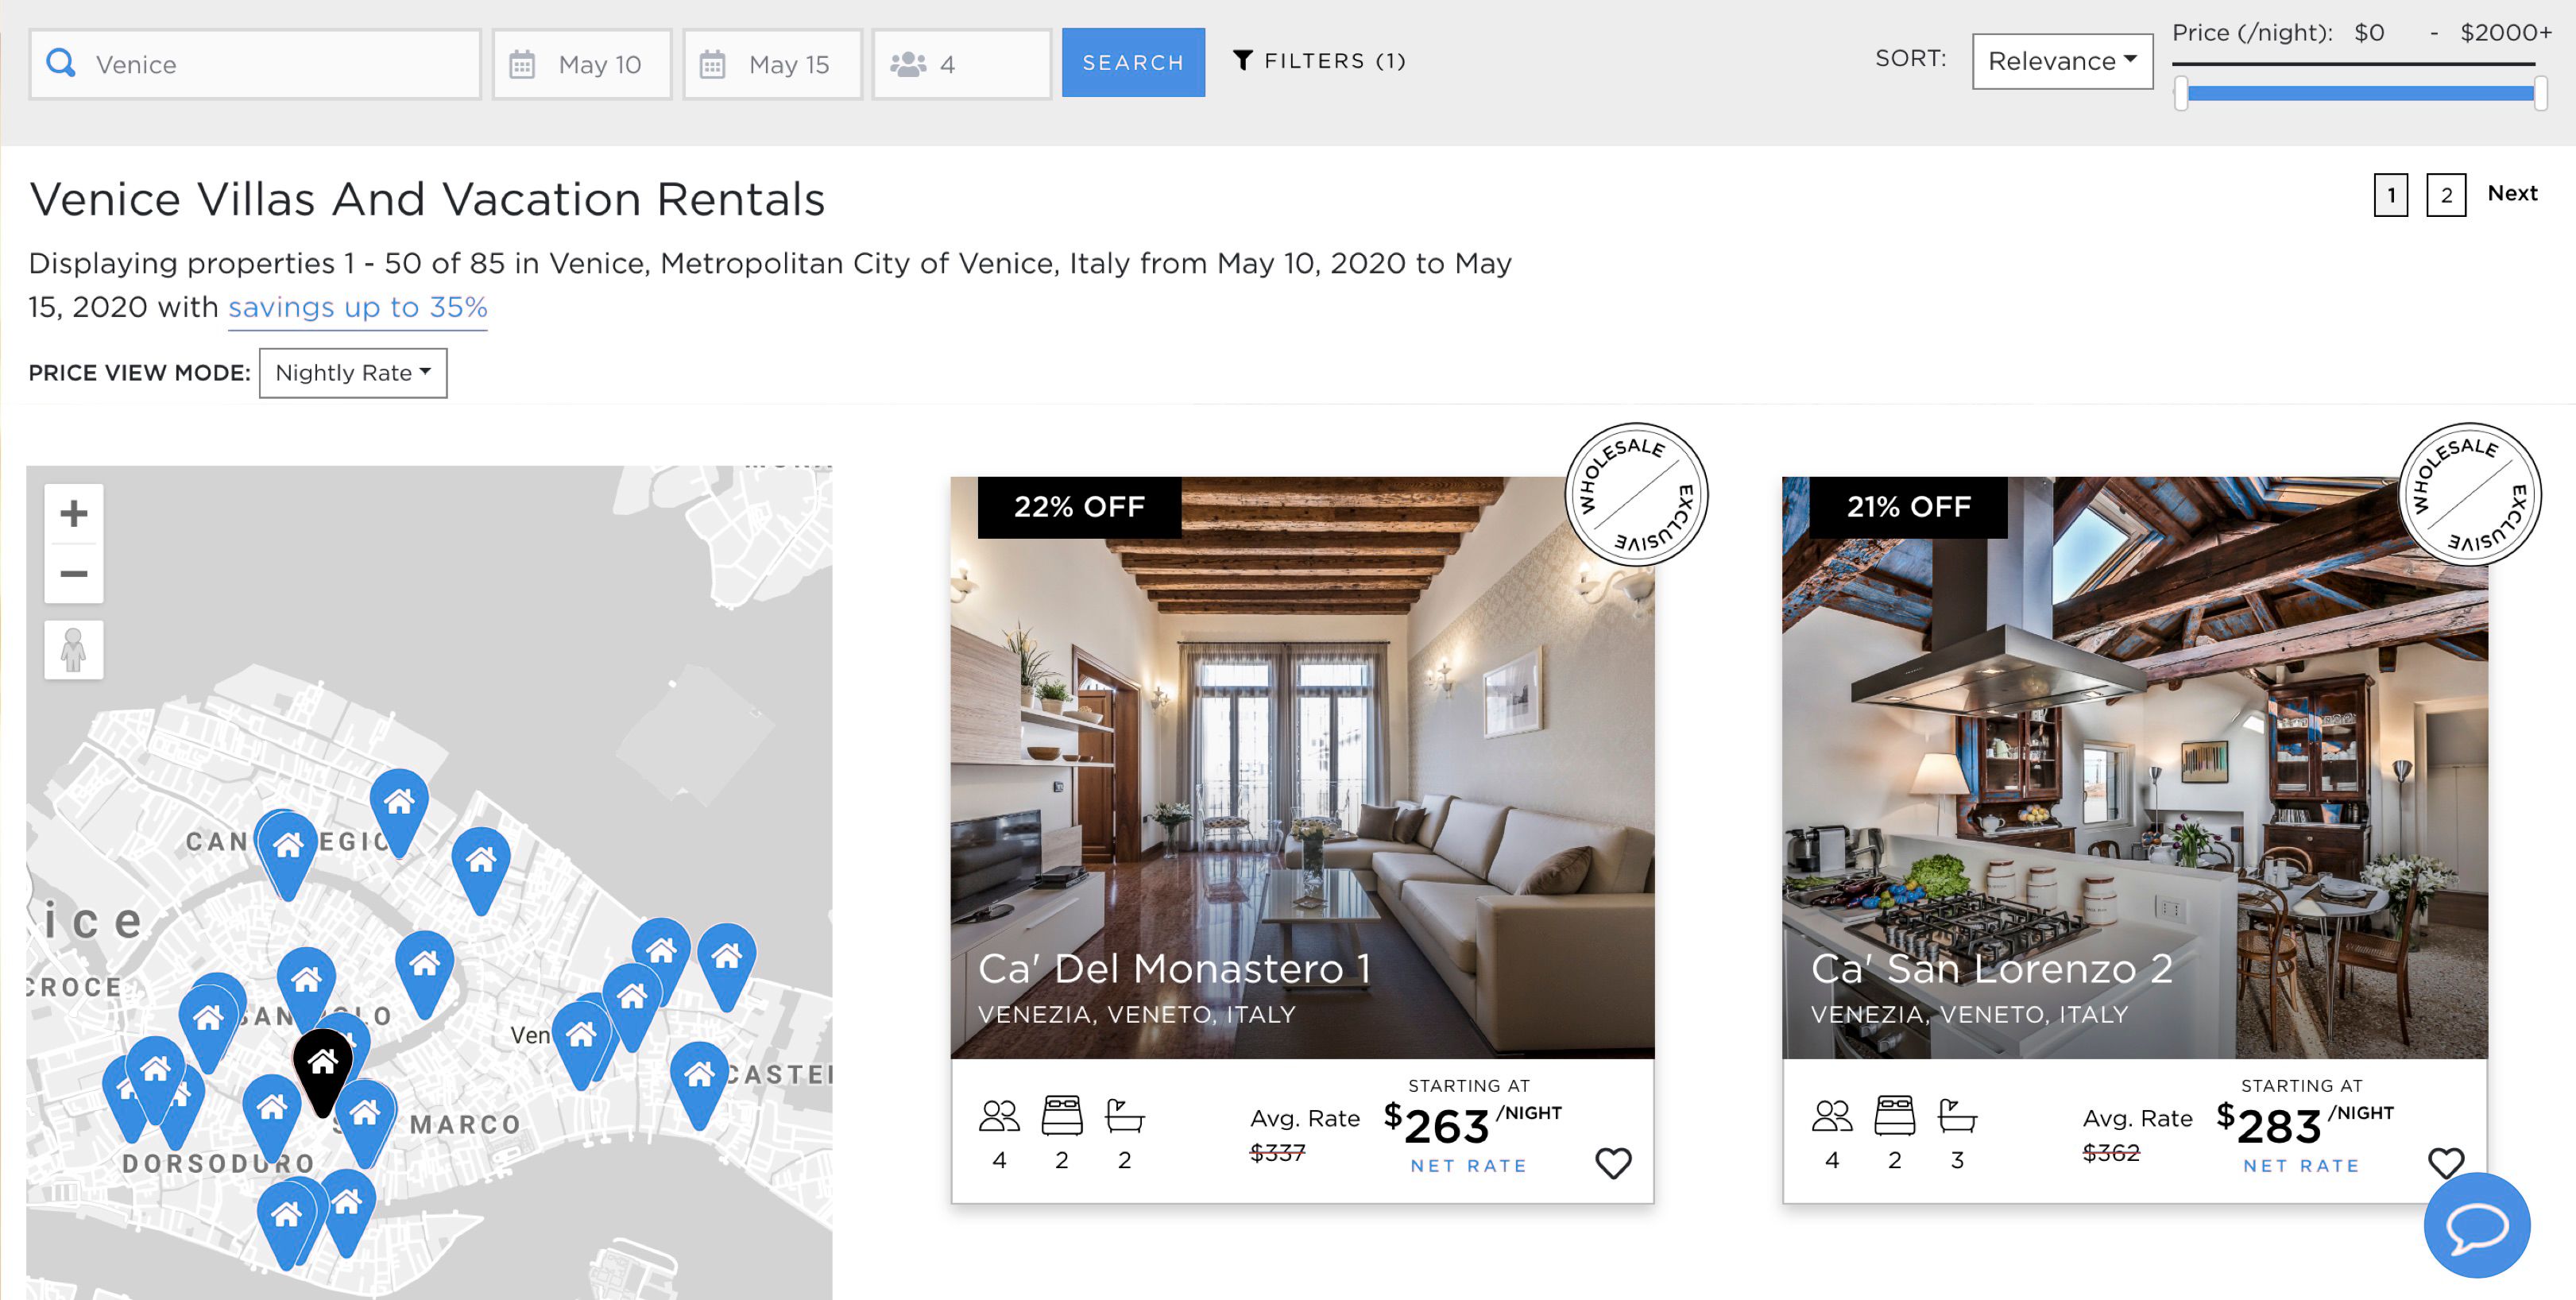Click the guests count field showing 4
Image resolution: width=2576 pixels, height=1300 pixels.
(x=961, y=64)
